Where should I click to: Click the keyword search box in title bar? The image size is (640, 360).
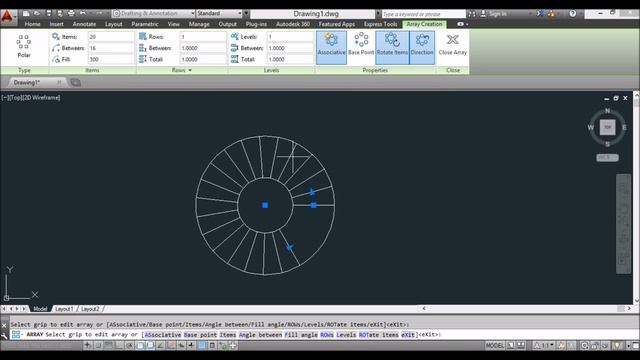[x=423, y=14]
